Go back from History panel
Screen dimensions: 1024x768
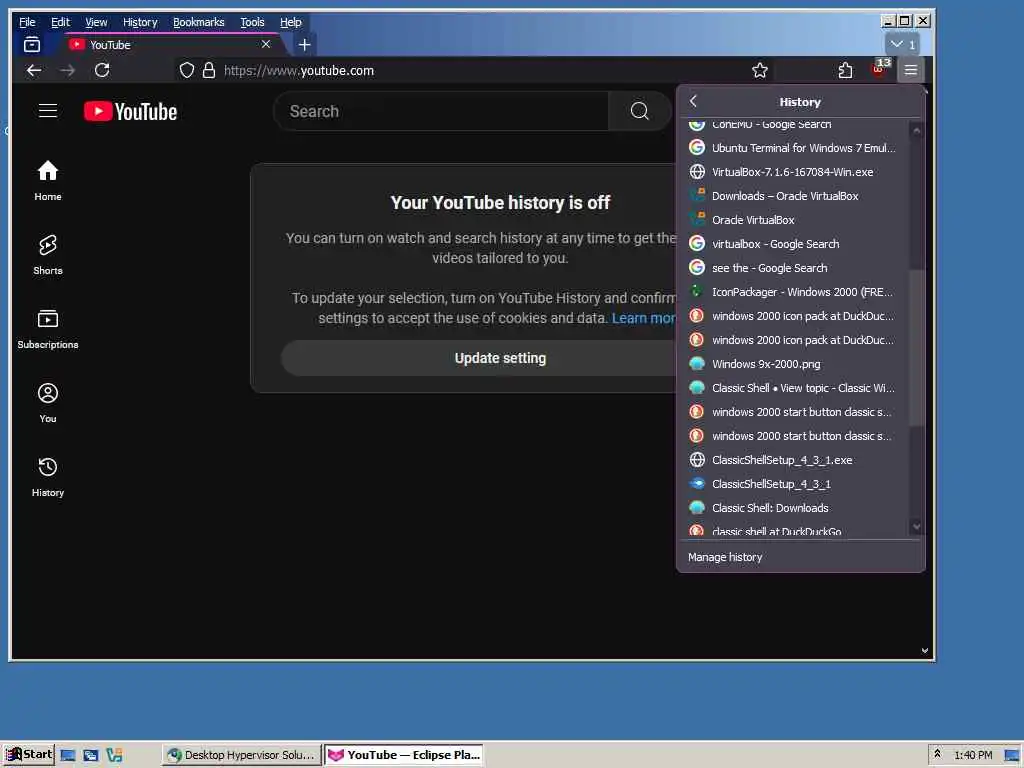pyautogui.click(x=694, y=101)
